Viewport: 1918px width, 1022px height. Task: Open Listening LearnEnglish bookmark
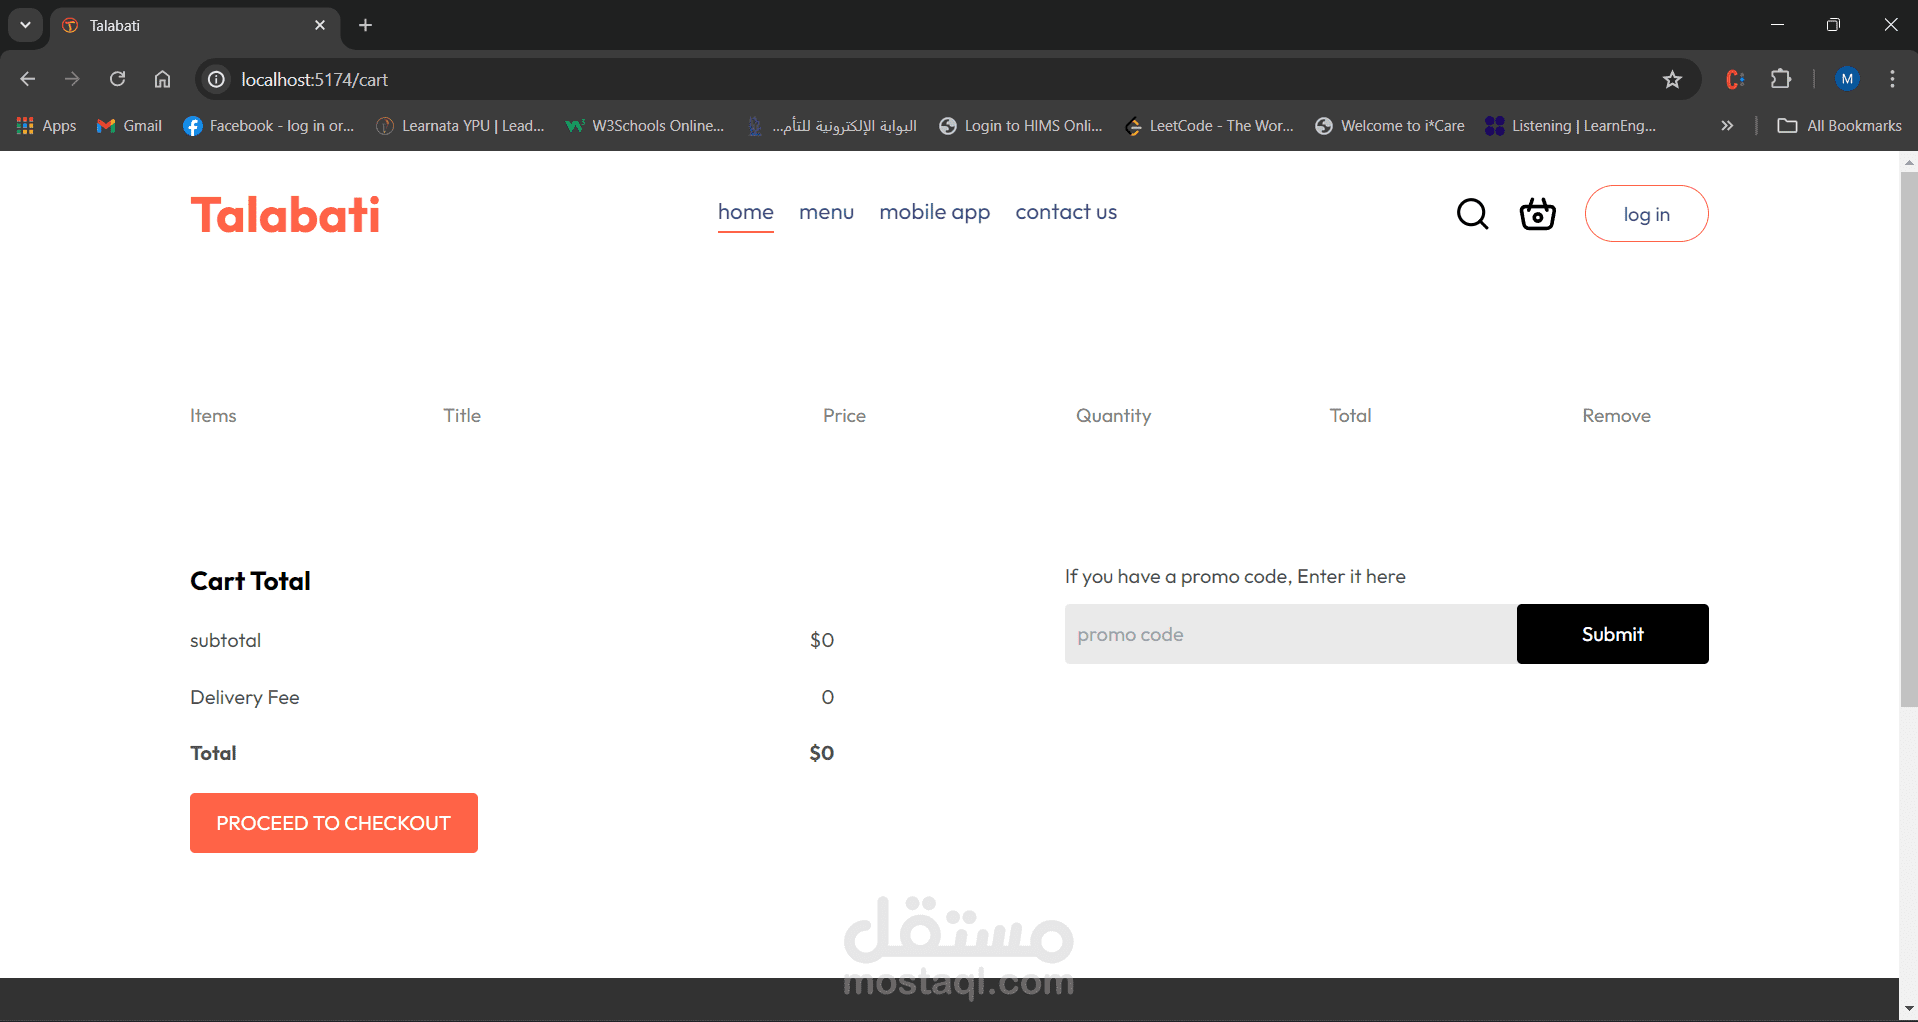(1571, 126)
